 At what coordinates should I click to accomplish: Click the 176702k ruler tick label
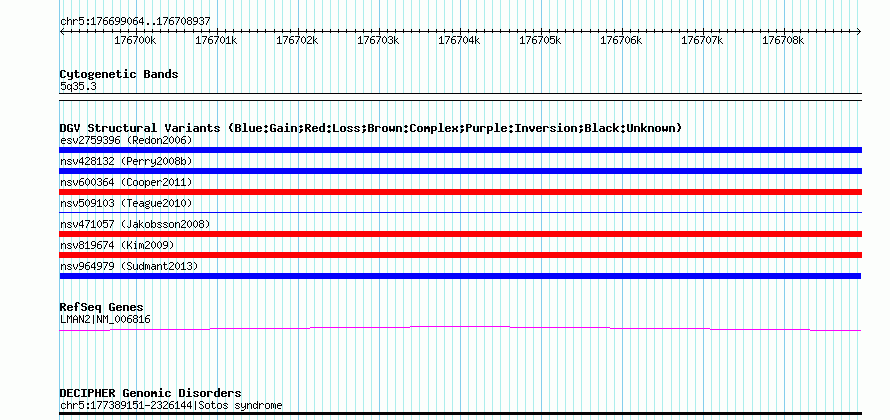pos(297,40)
